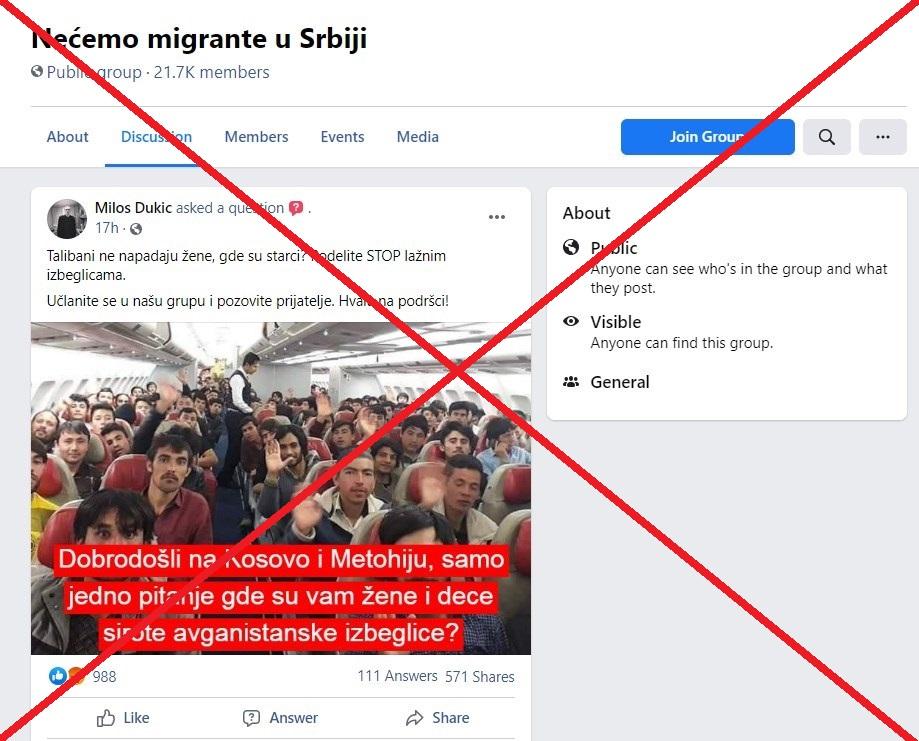Click the post's globe privacy icon
This screenshot has height=741, width=919.
click(x=136, y=229)
